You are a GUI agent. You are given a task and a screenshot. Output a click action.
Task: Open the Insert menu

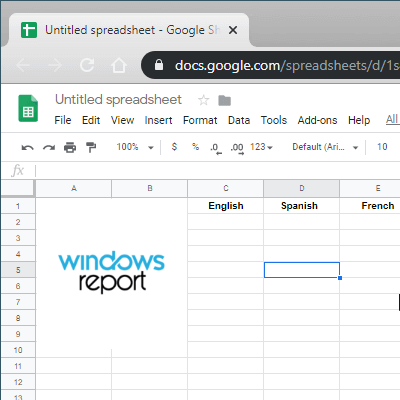click(x=158, y=120)
